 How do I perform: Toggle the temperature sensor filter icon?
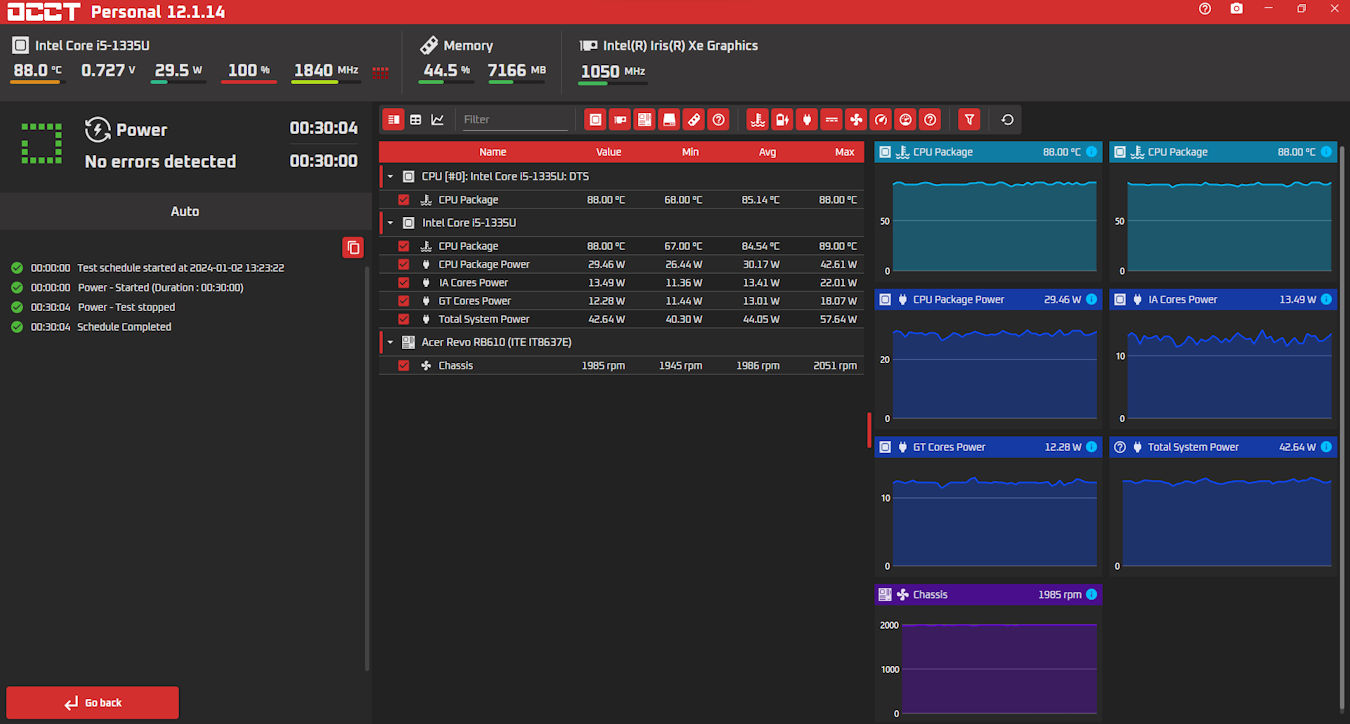click(758, 120)
